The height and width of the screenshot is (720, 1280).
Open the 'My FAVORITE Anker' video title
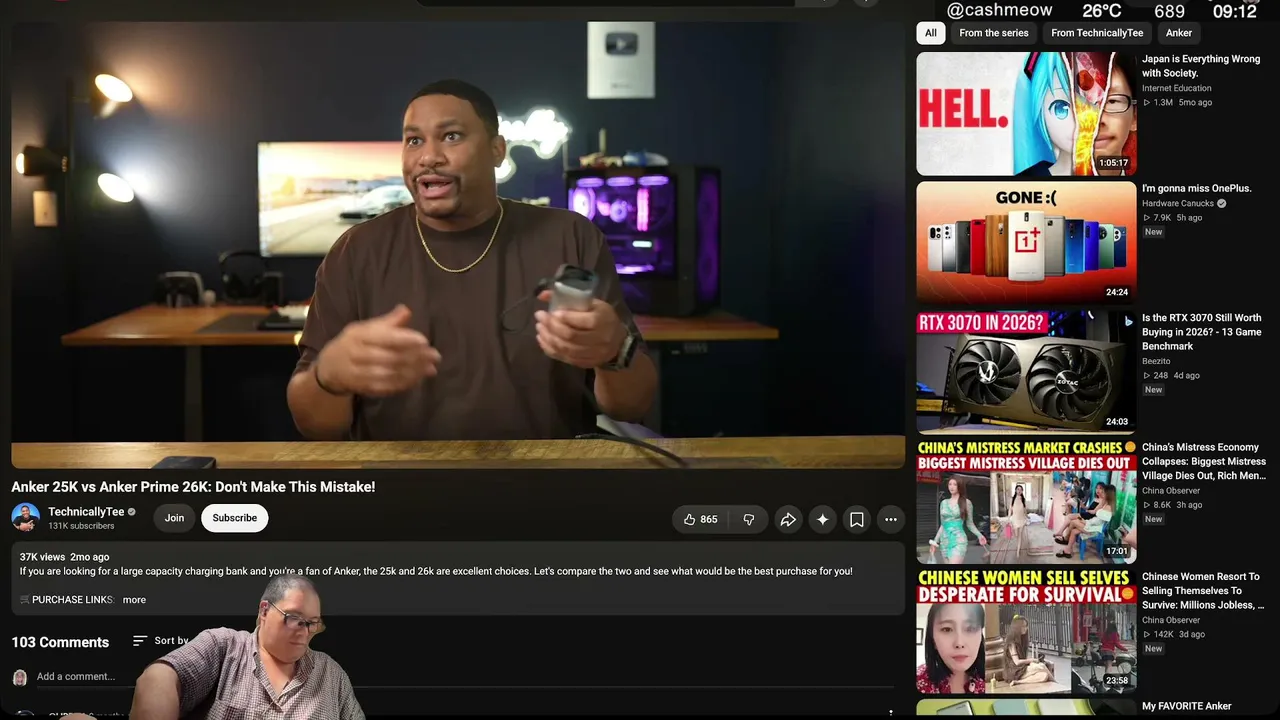tap(1187, 706)
